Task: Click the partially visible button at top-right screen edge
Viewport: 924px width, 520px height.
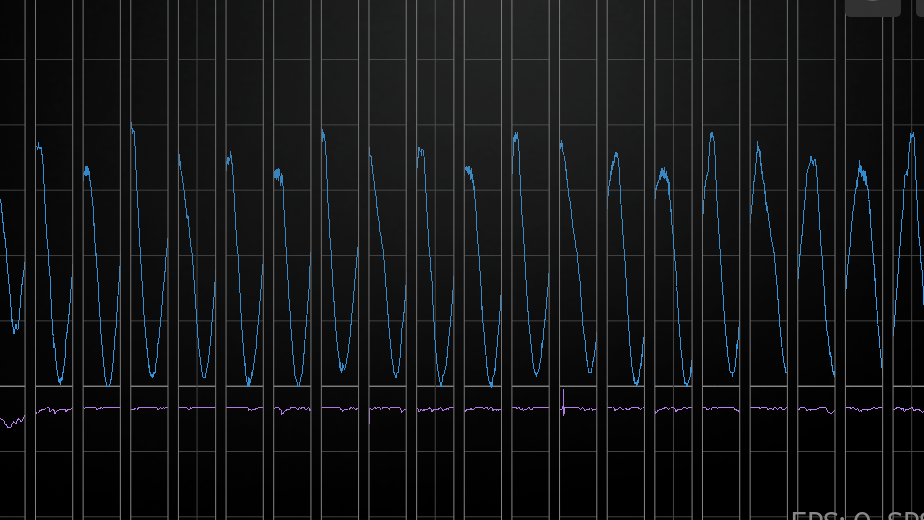Action: (872, 6)
